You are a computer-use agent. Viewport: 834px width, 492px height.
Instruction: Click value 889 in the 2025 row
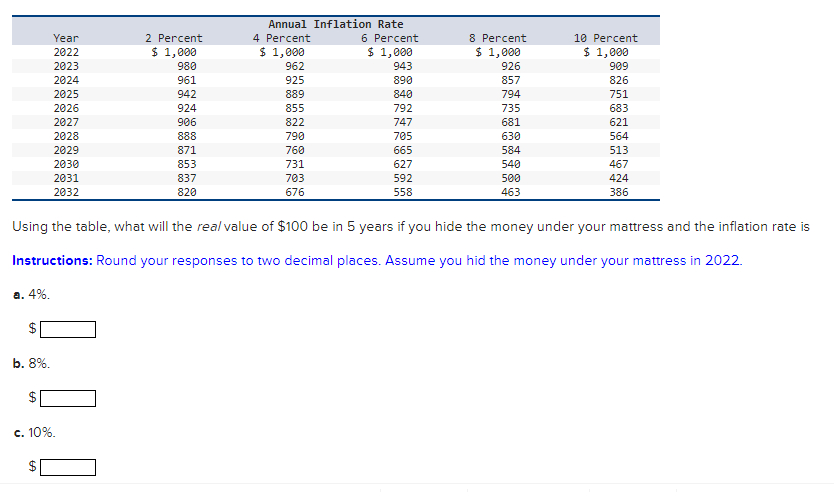[295, 94]
